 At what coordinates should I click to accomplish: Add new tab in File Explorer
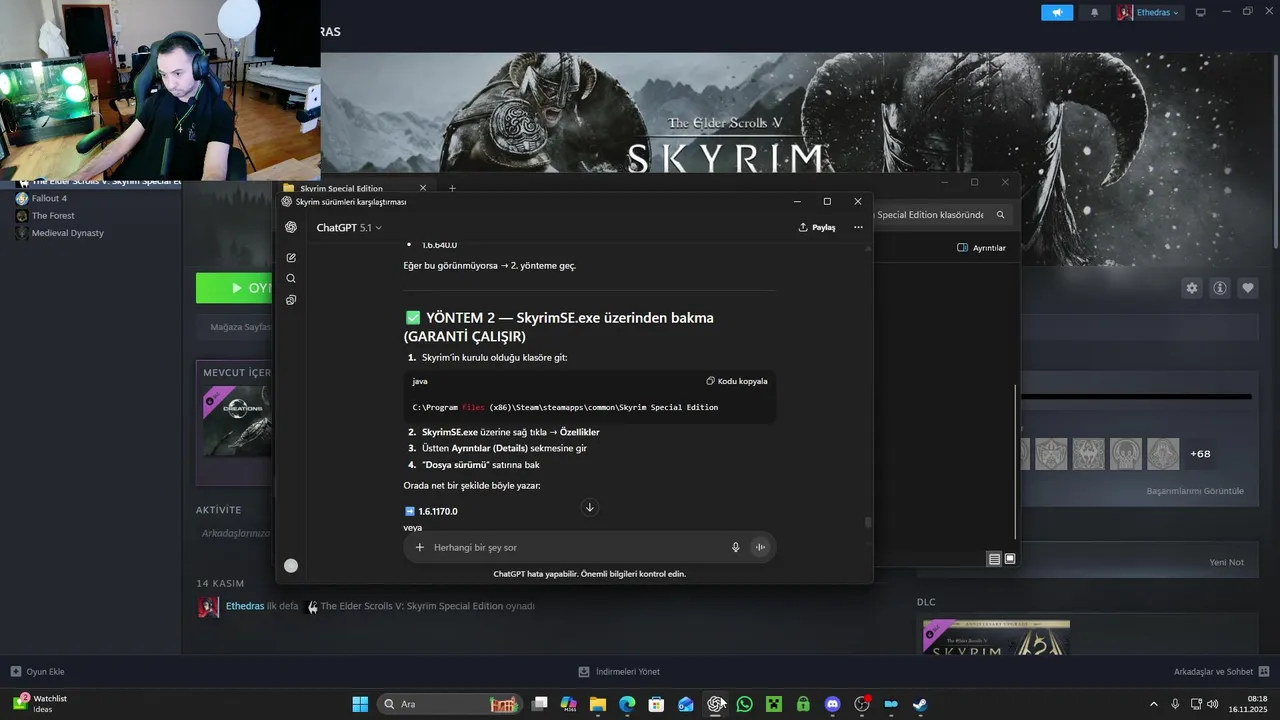point(452,188)
